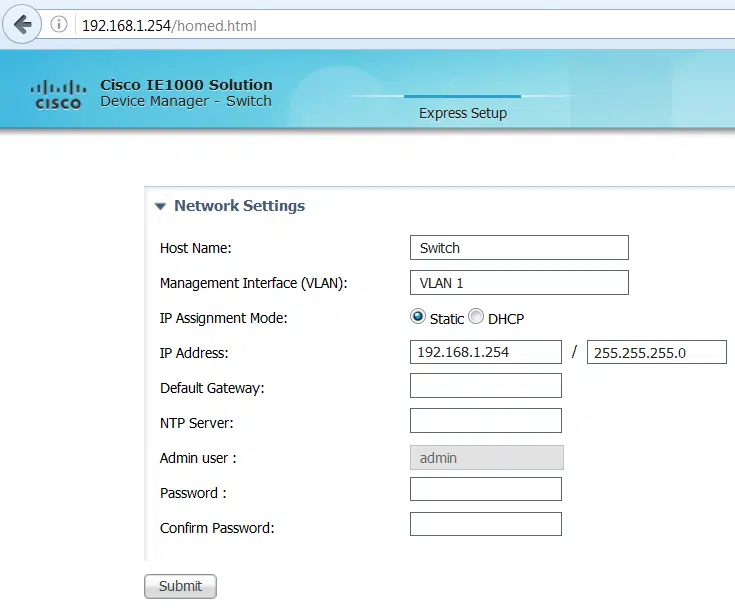Click the Network Settings heading text
735x608 pixels.
240,206
